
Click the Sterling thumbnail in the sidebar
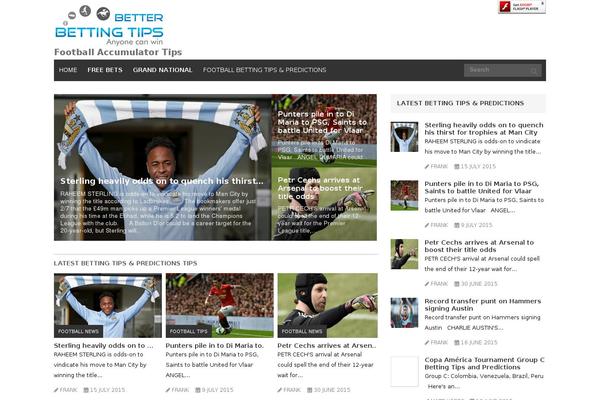click(404, 137)
